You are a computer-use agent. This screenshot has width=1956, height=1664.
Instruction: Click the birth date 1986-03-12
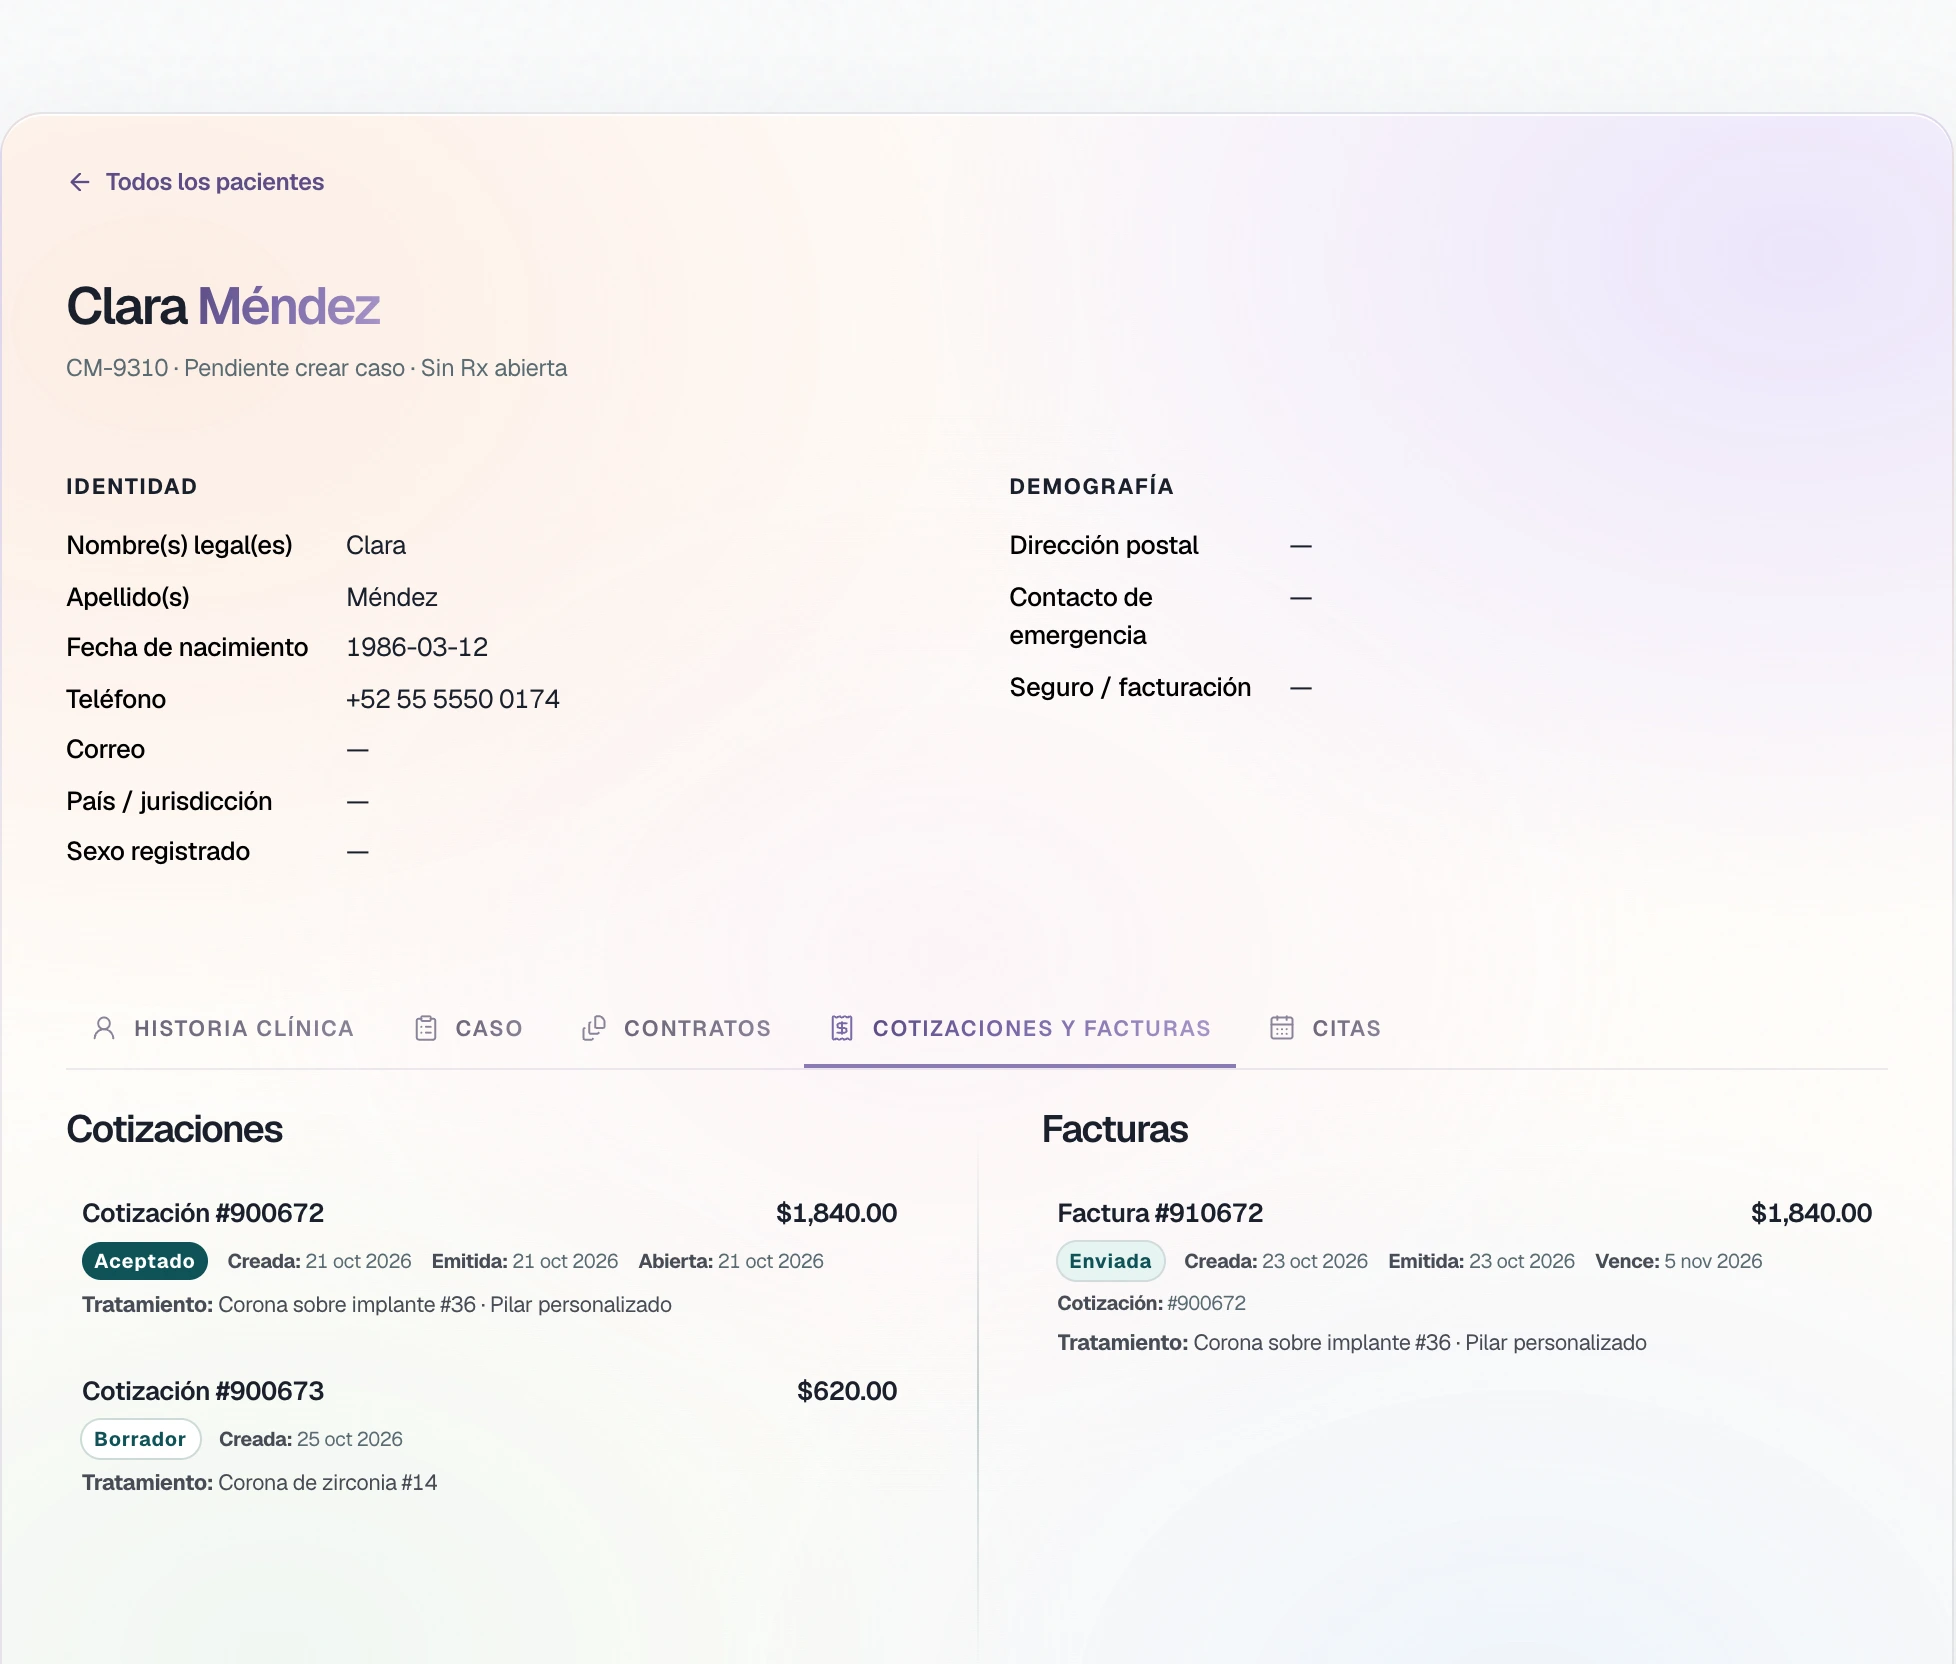(417, 647)
